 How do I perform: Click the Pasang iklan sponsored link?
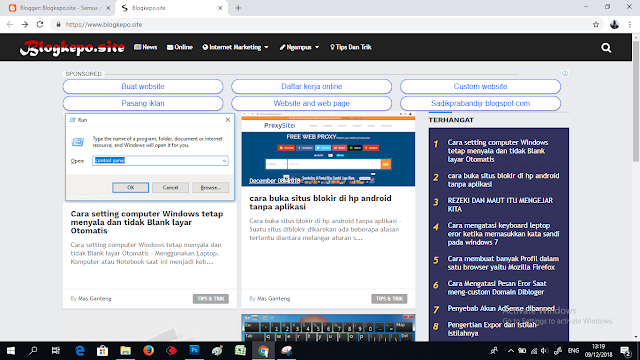pyautogui.click(x=143, y=103)
